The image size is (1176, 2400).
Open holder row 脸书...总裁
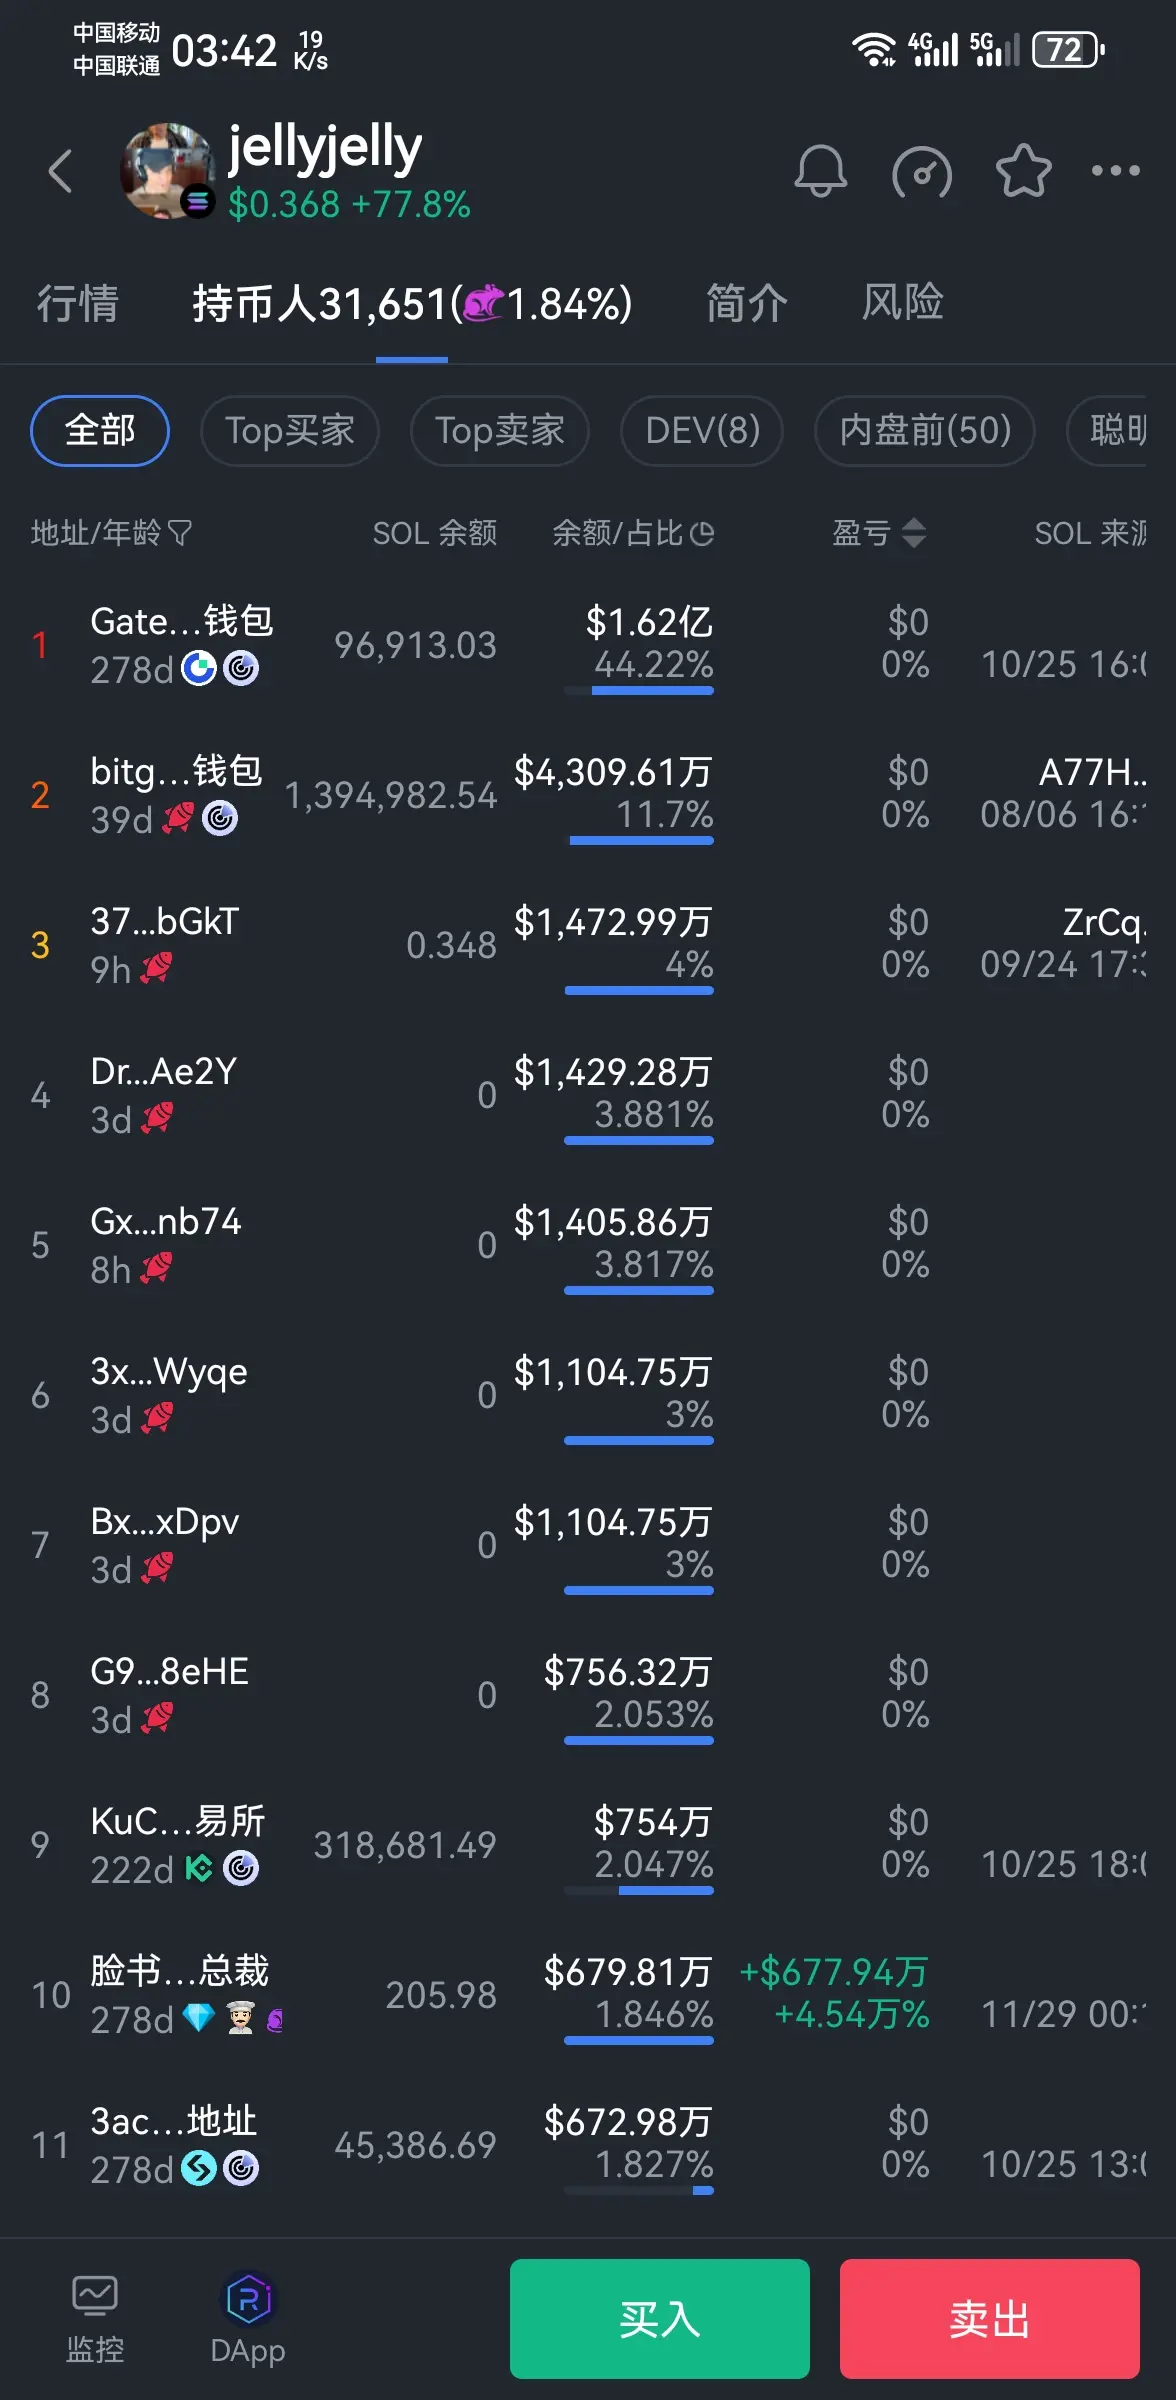pos(588,1994)
